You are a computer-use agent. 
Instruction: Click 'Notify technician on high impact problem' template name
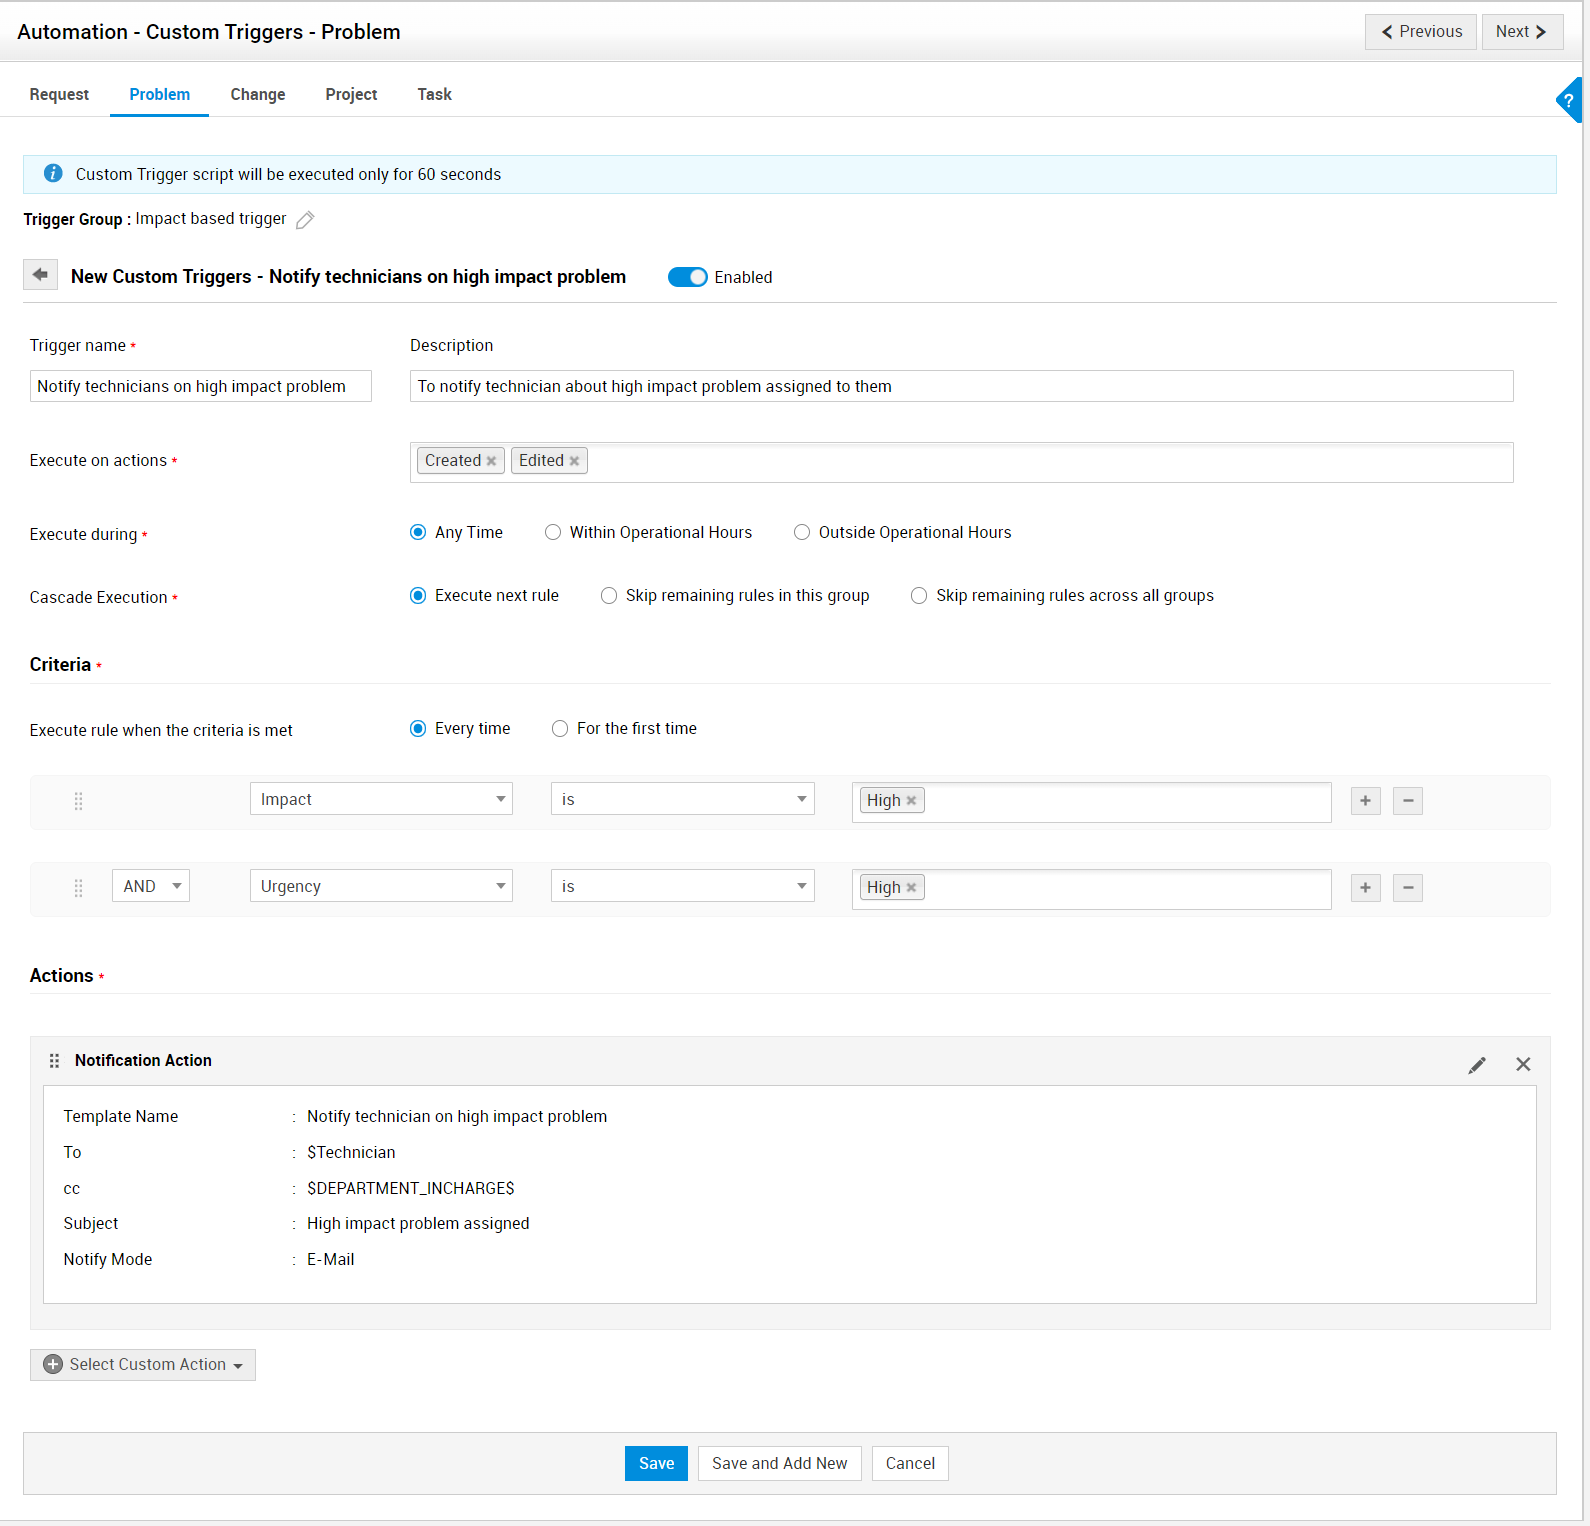click(x=457, y=1117)
